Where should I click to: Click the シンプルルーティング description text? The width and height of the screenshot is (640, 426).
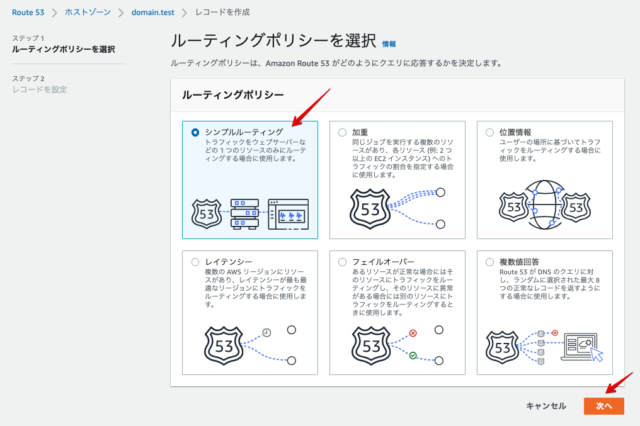point(256,151)
